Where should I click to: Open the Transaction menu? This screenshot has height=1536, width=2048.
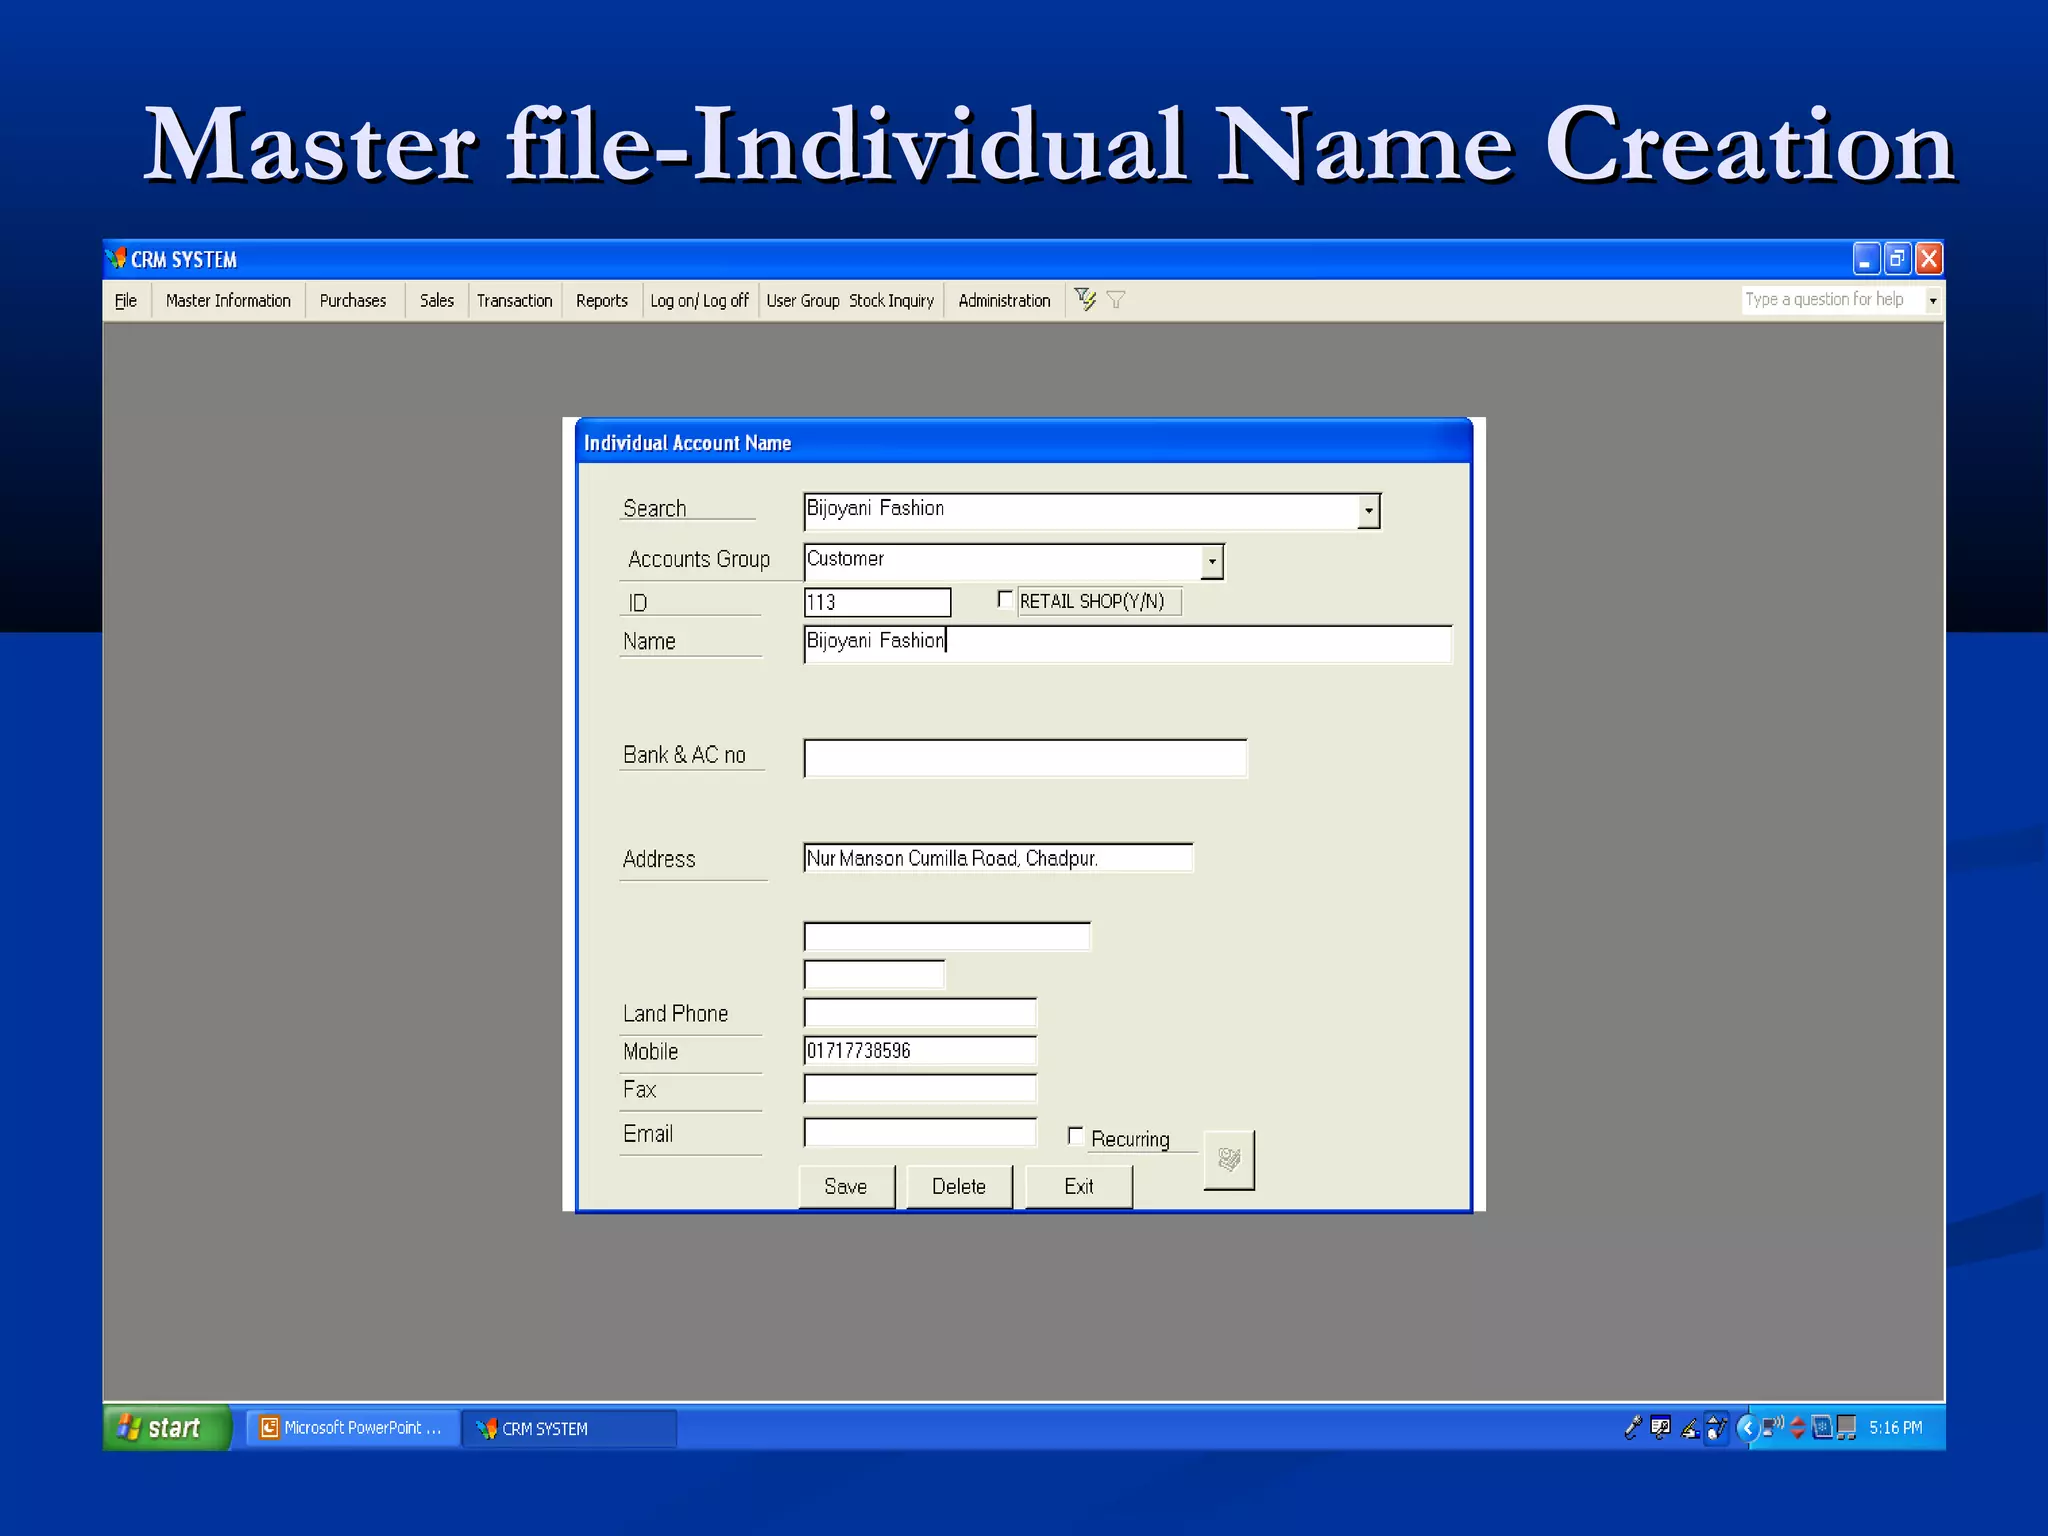514,300
